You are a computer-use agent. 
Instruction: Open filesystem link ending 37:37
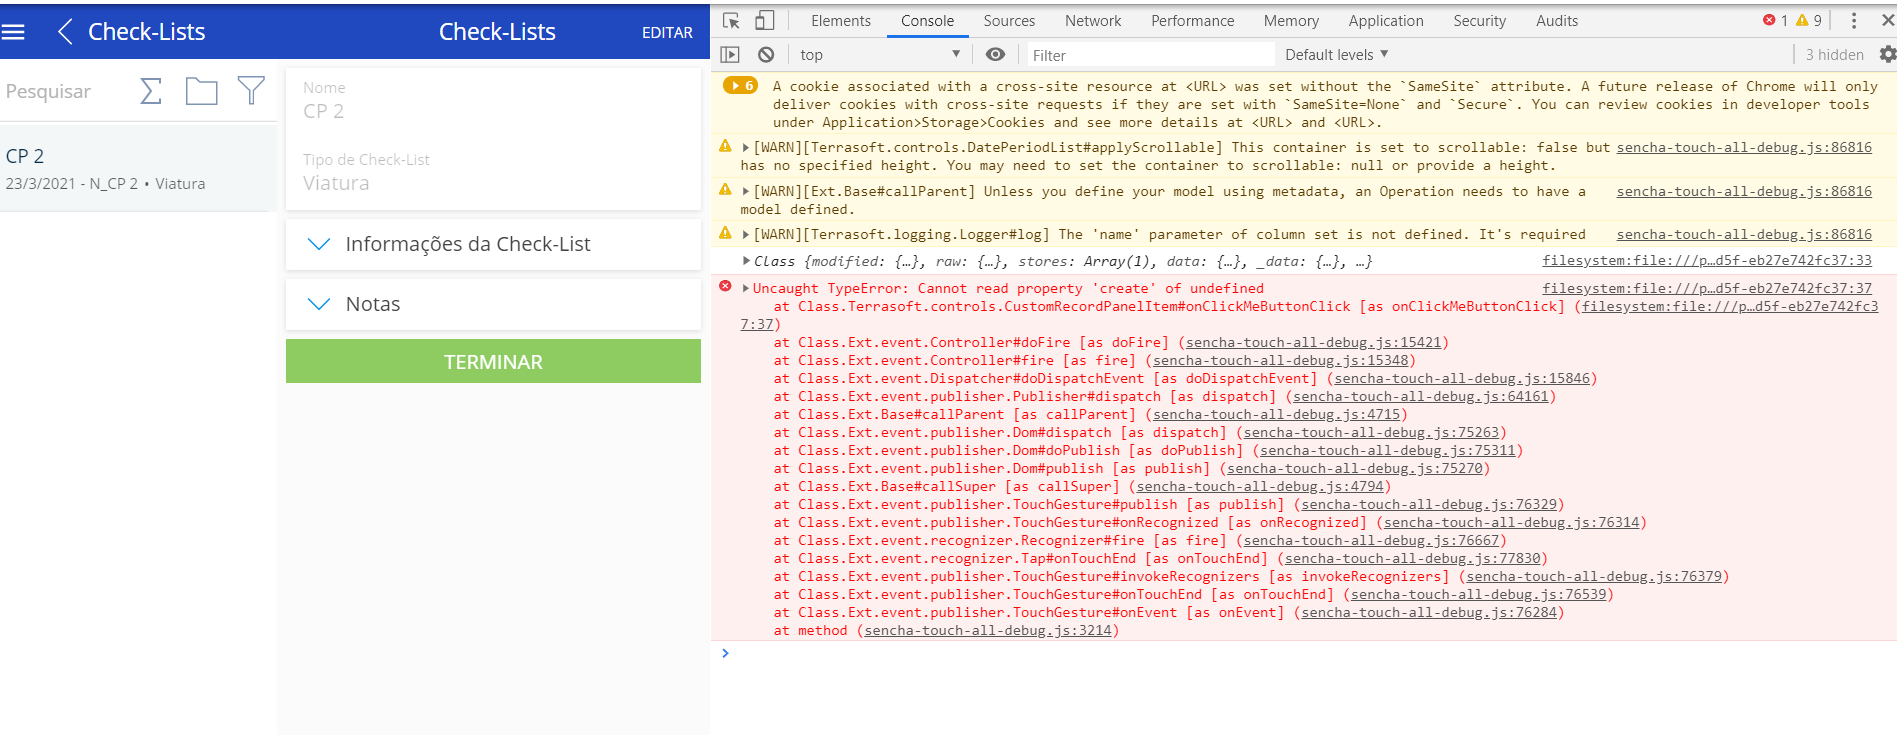(x=1706, y=288)
